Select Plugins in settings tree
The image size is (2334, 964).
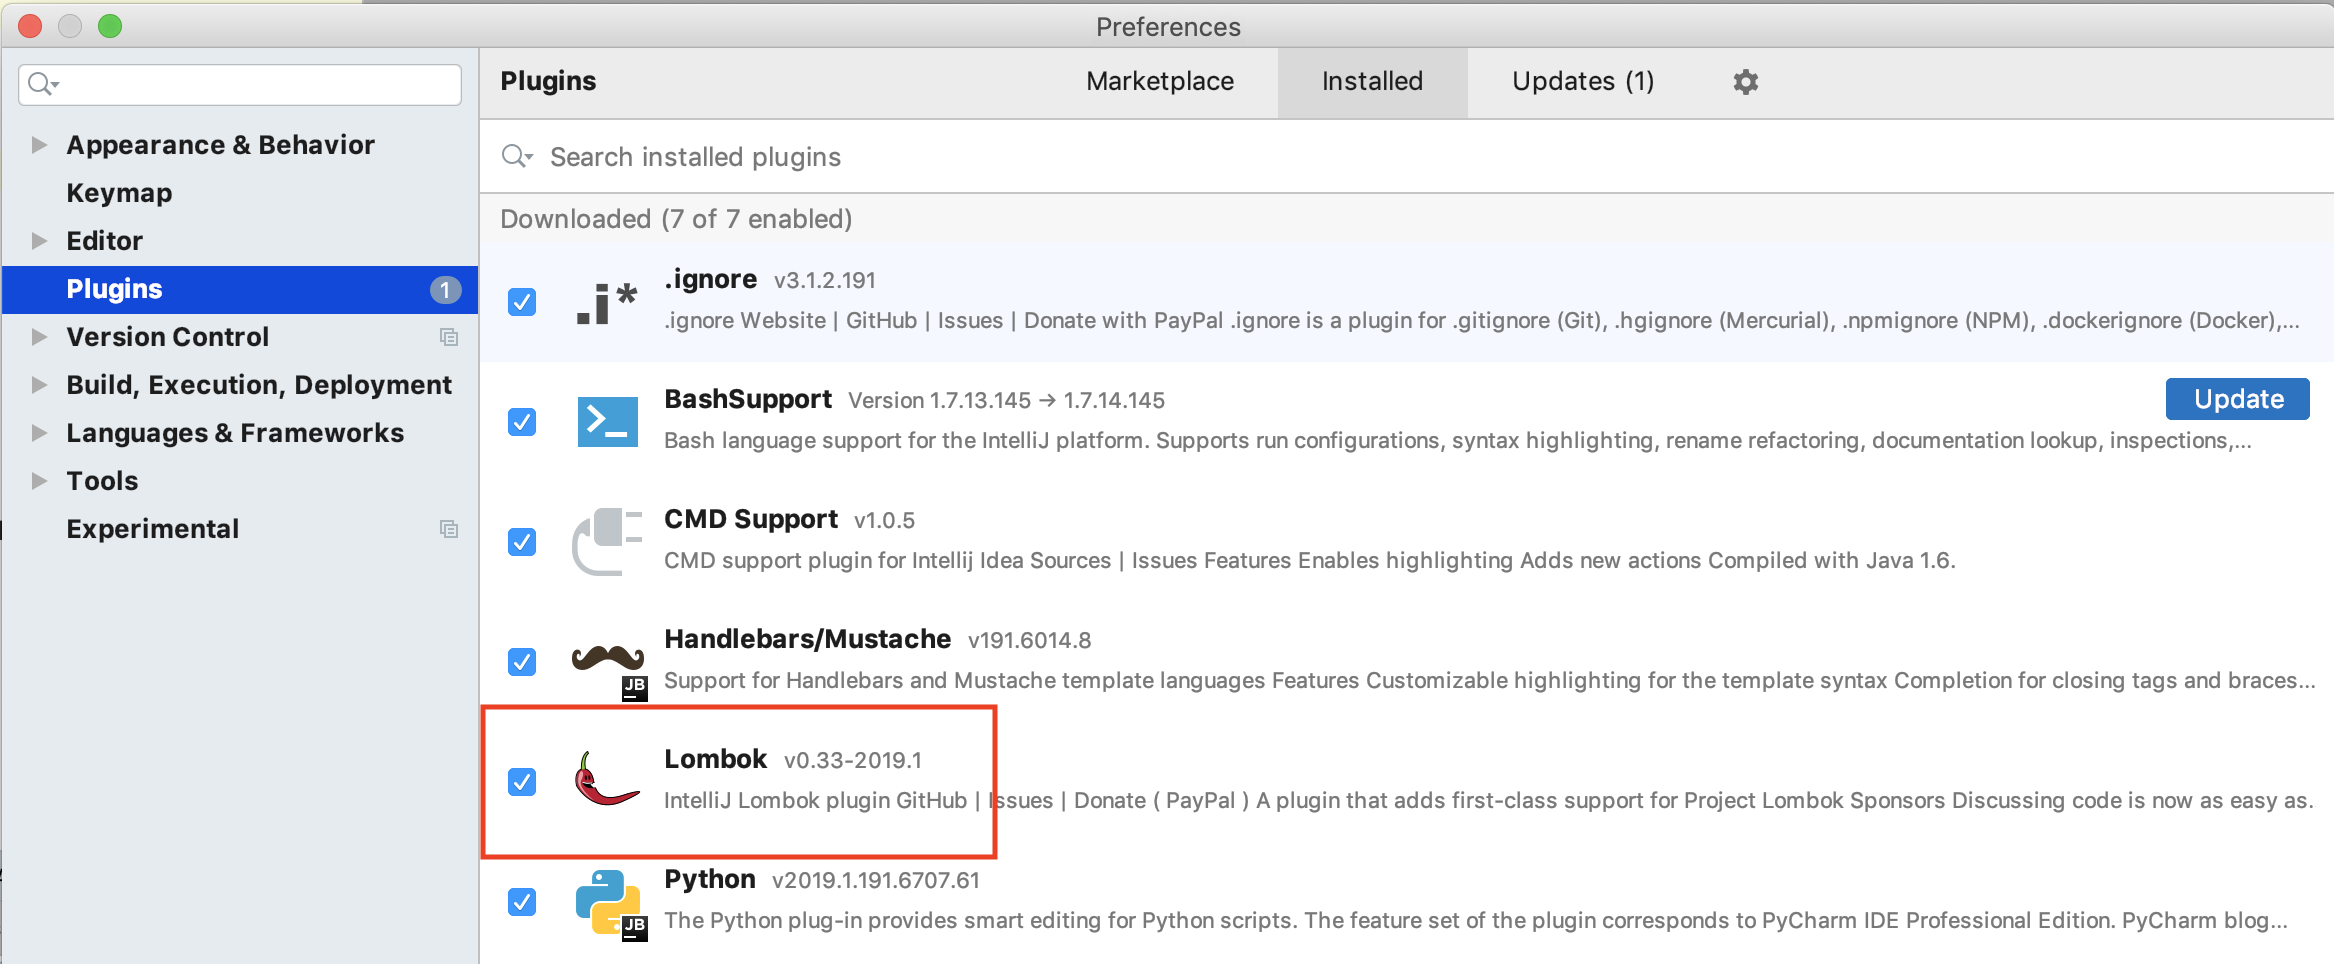coord(240,290)
